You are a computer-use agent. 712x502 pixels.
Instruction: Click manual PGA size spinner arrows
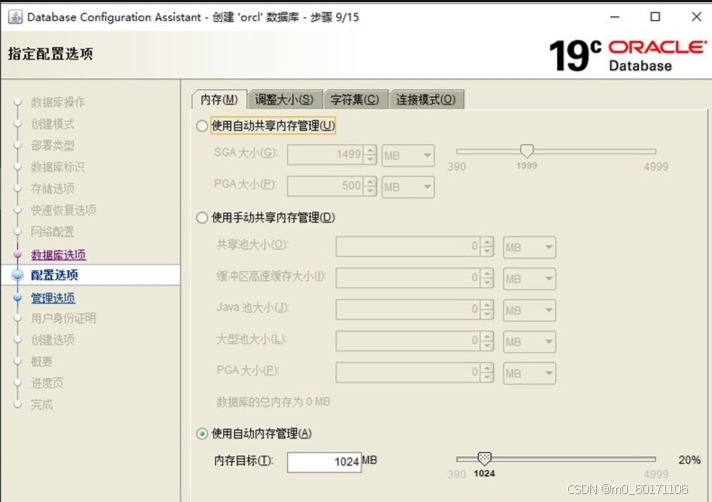click(487, 372)
